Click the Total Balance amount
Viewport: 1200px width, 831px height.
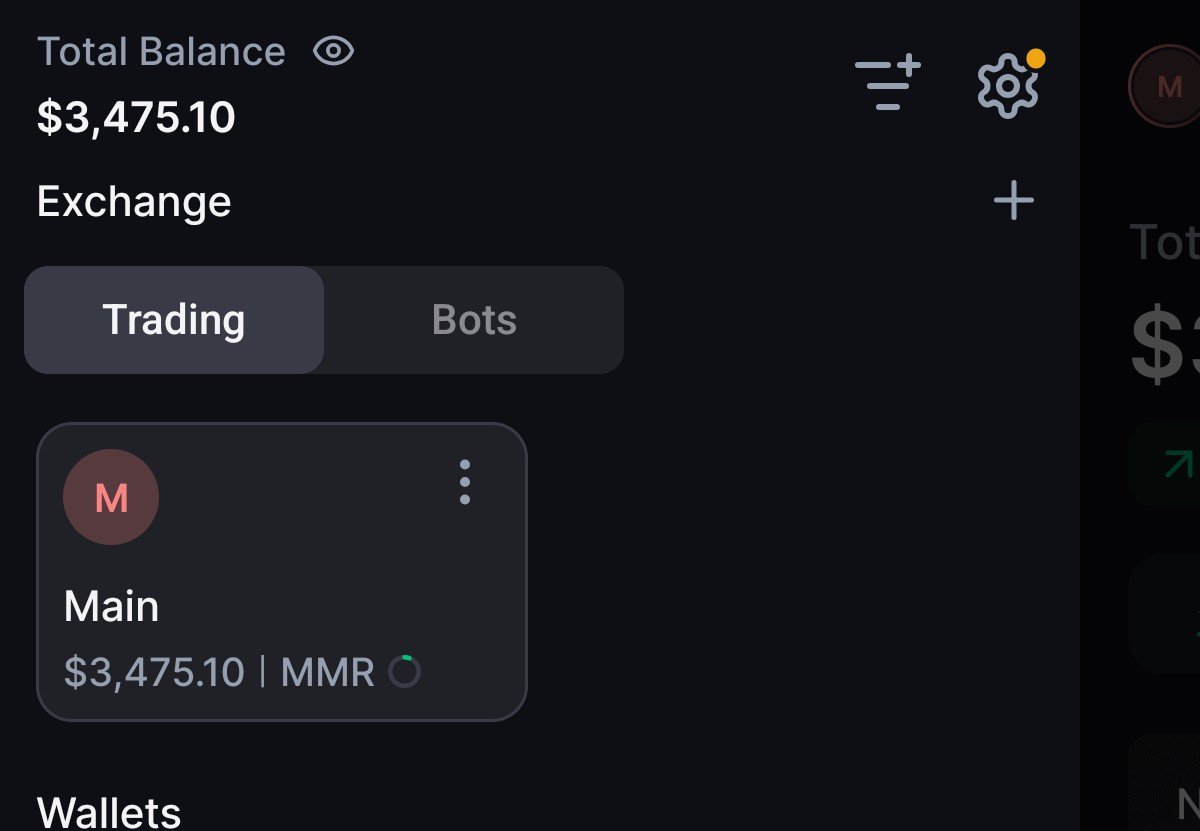pos(136,117)
